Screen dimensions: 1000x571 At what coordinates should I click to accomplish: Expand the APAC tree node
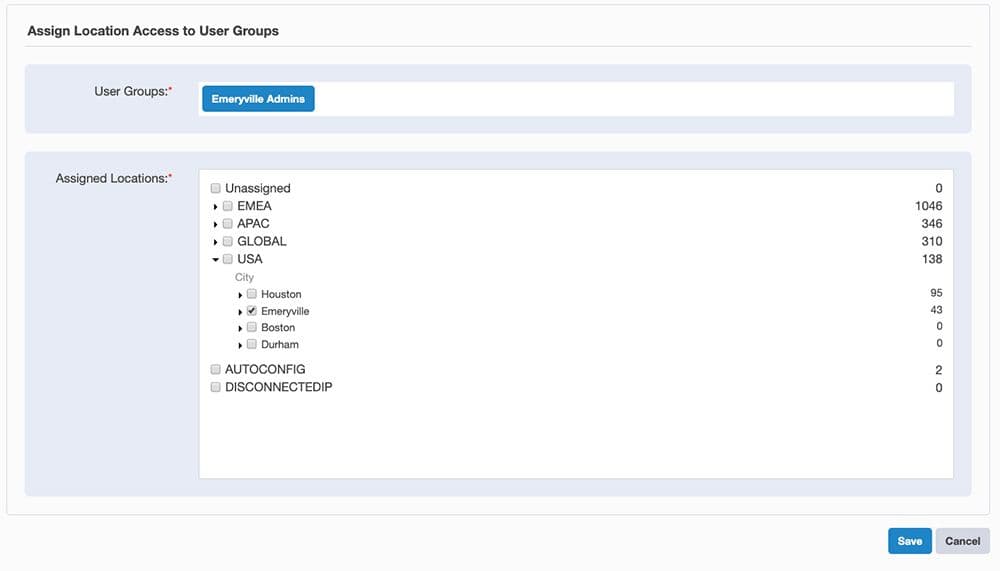click(x=216, y=225)
